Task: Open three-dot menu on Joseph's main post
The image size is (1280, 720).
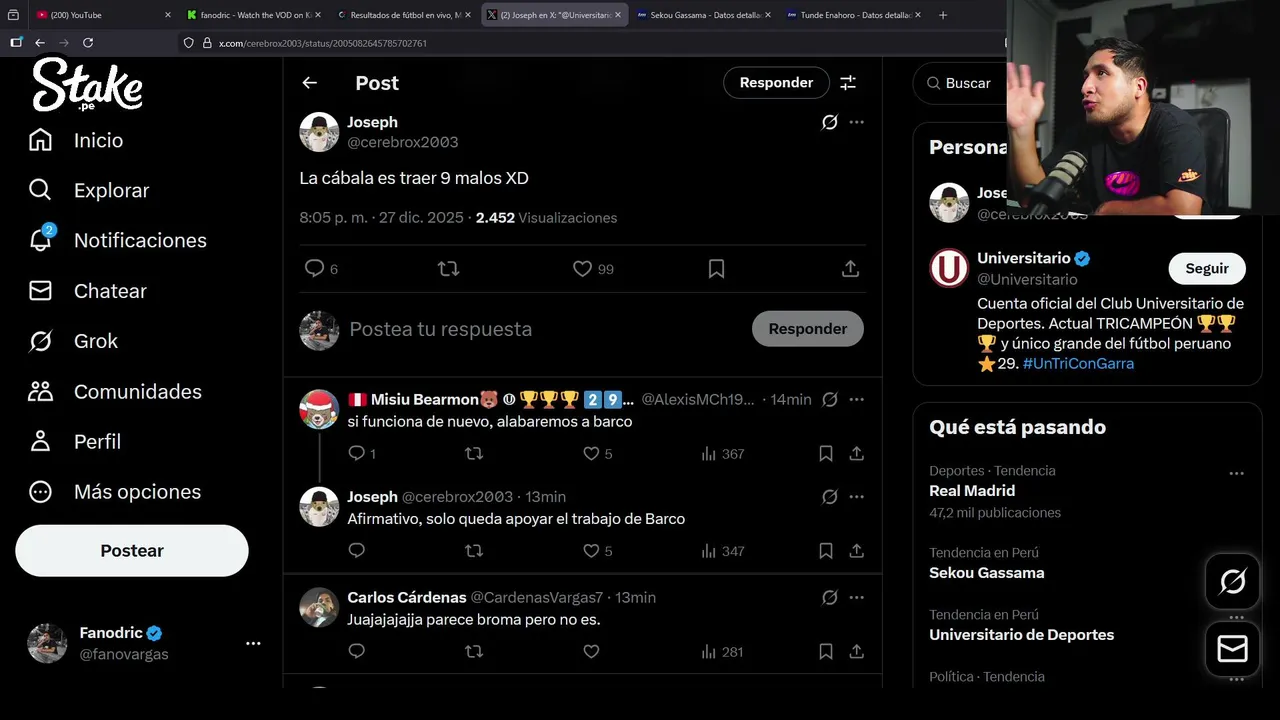Action: (x=857, y=122)
